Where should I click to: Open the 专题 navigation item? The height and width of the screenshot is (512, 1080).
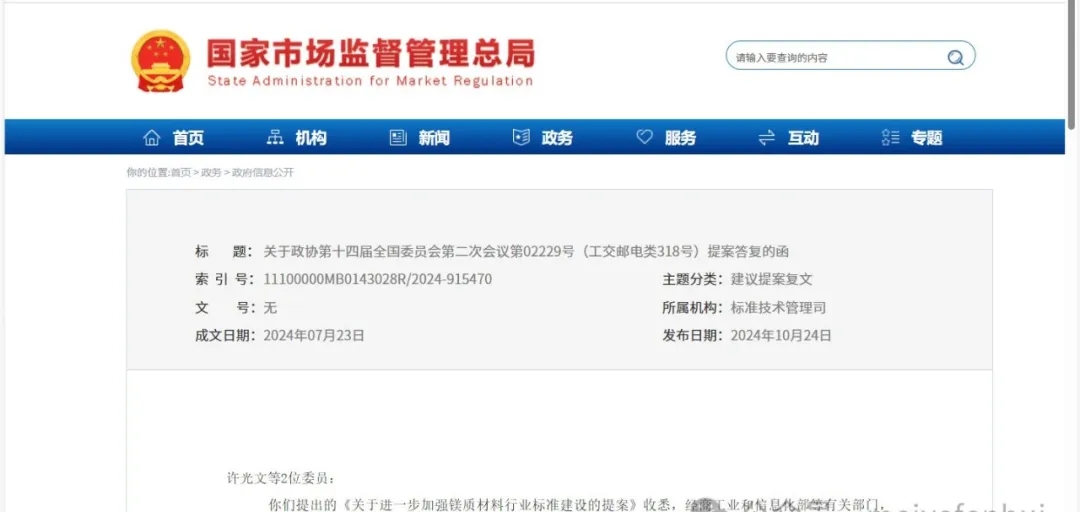tap(926, 138)
